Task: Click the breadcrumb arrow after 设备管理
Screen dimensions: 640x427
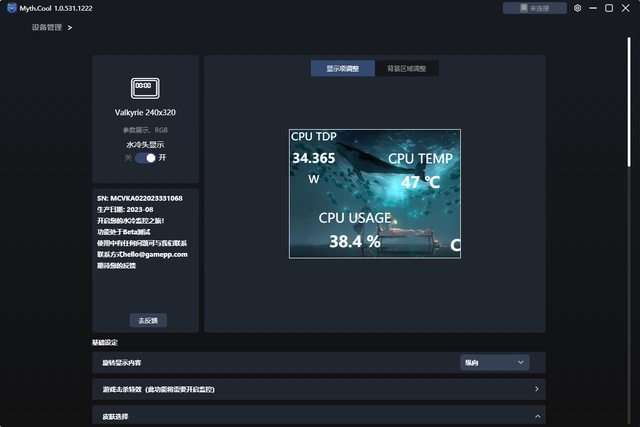Action: (x=69, y=27)
